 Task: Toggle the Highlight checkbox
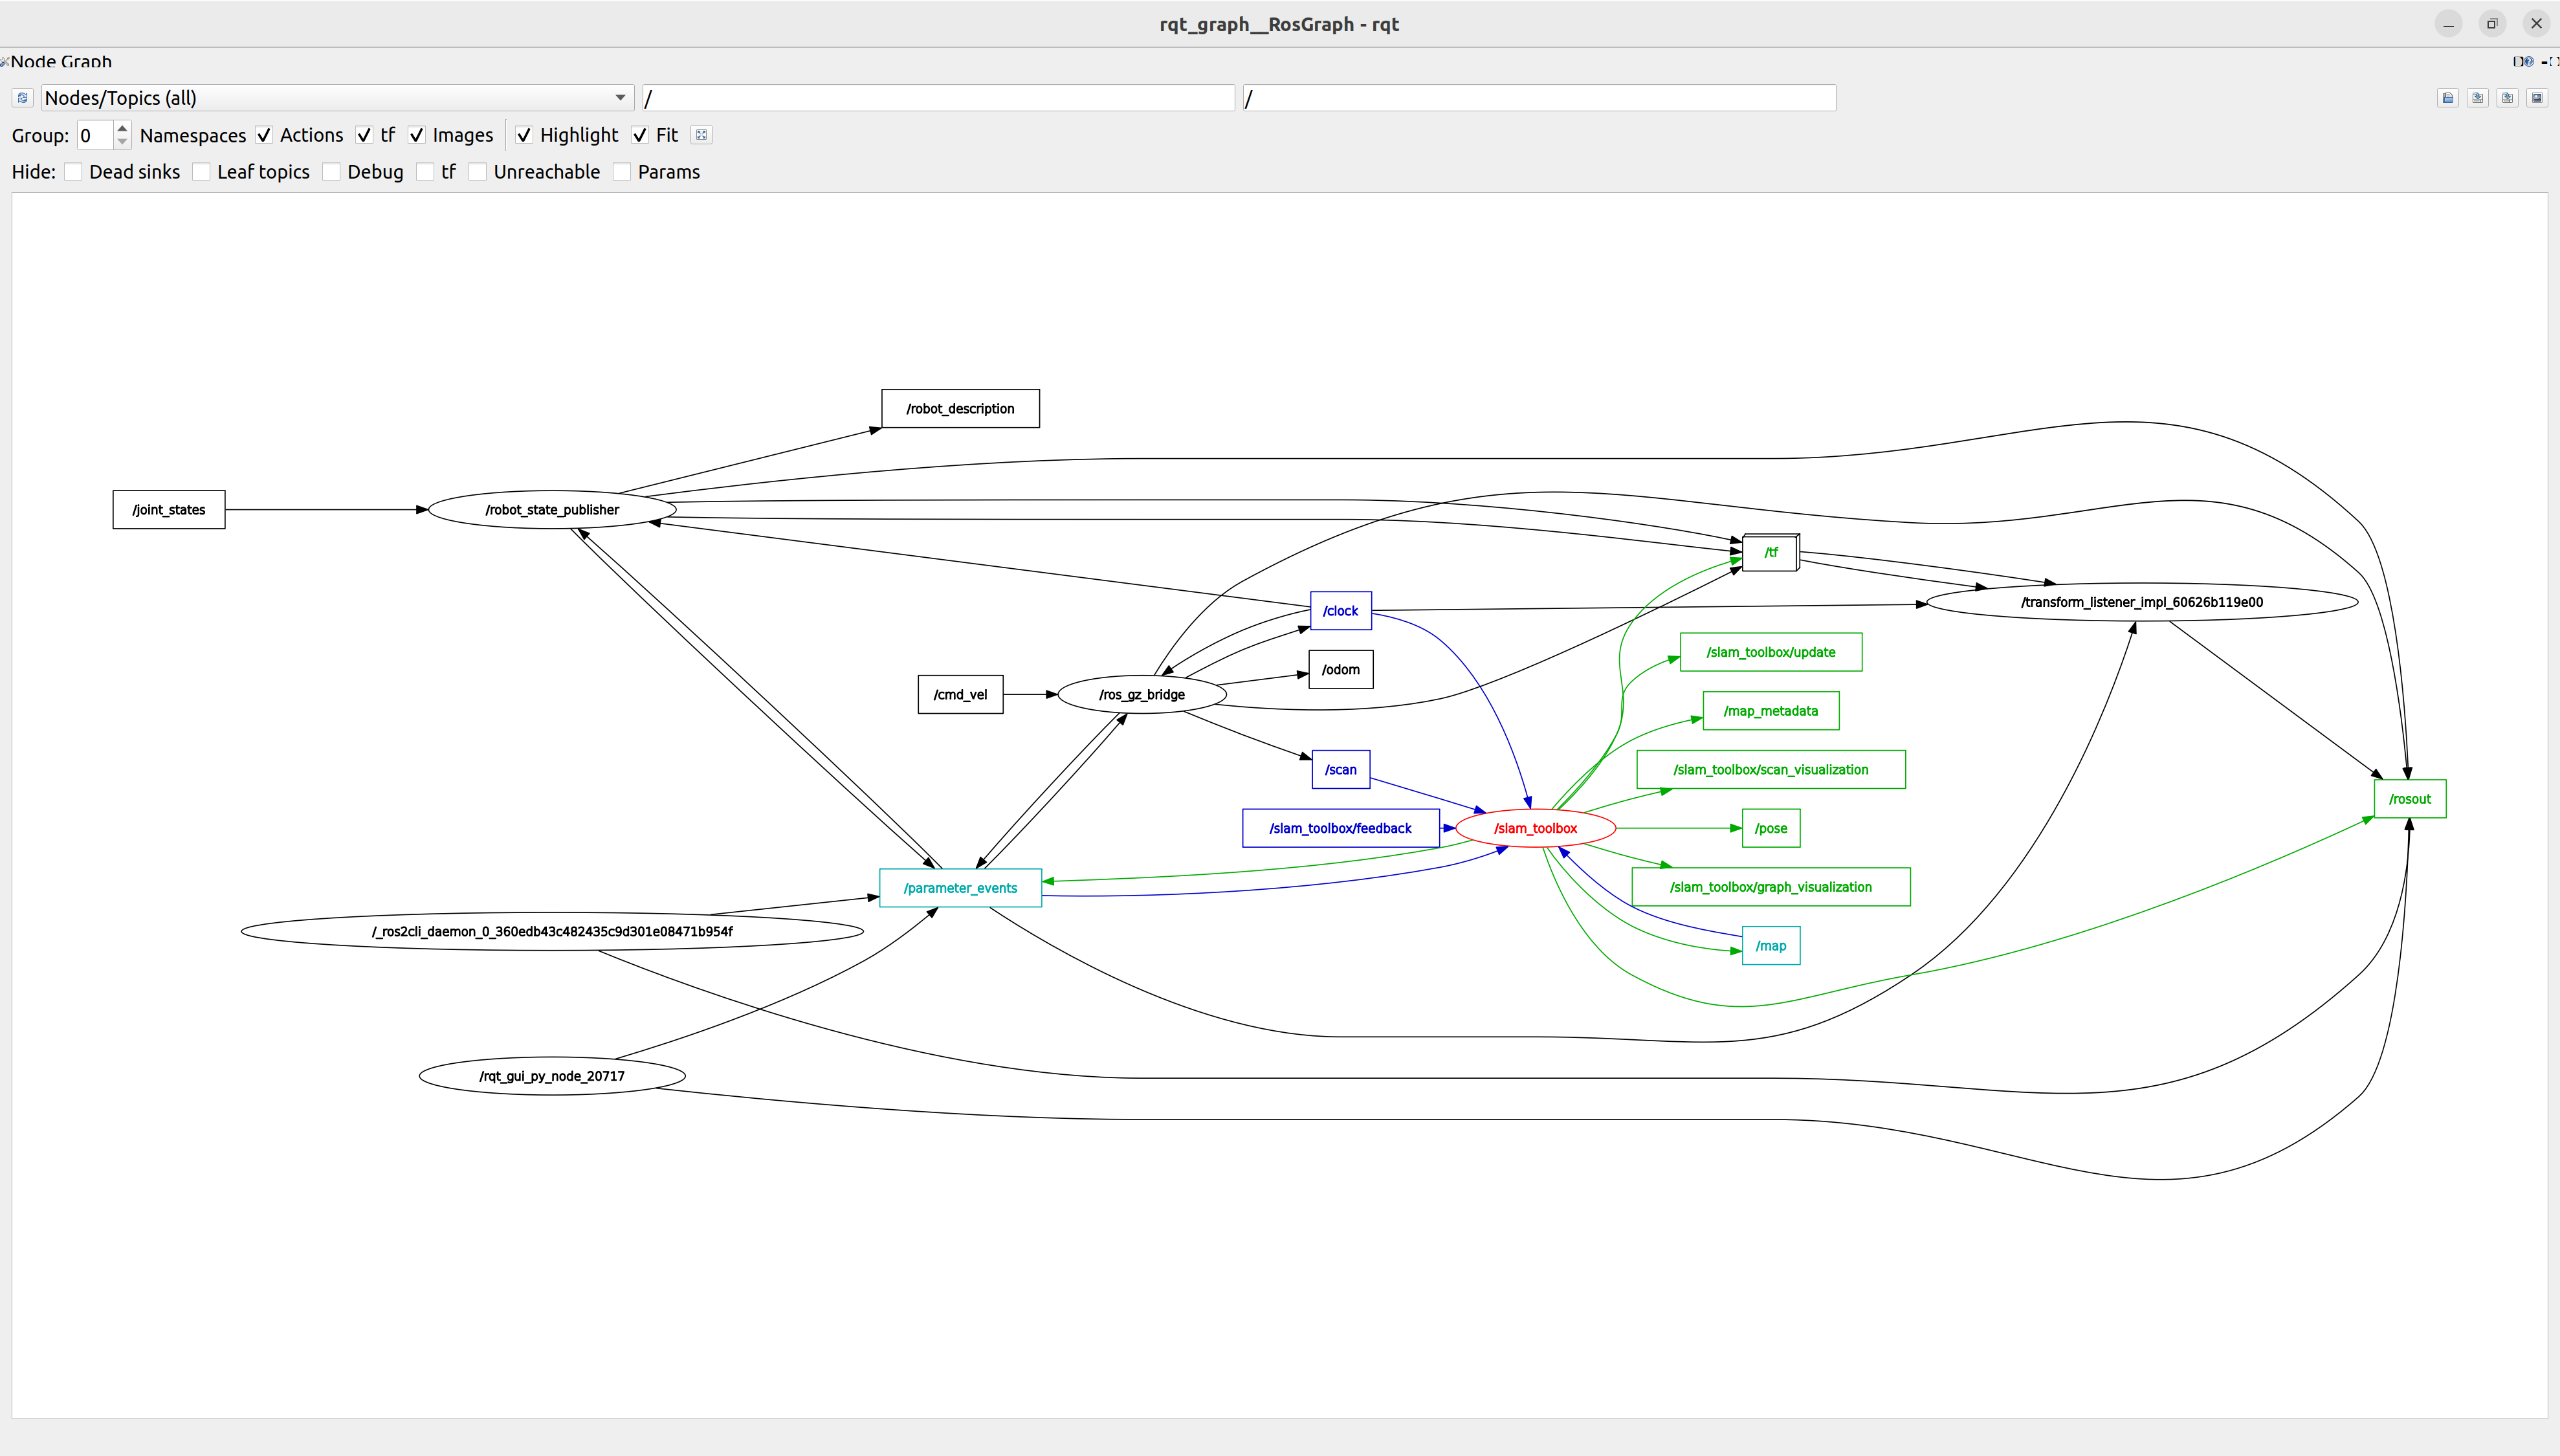[524, 135]
